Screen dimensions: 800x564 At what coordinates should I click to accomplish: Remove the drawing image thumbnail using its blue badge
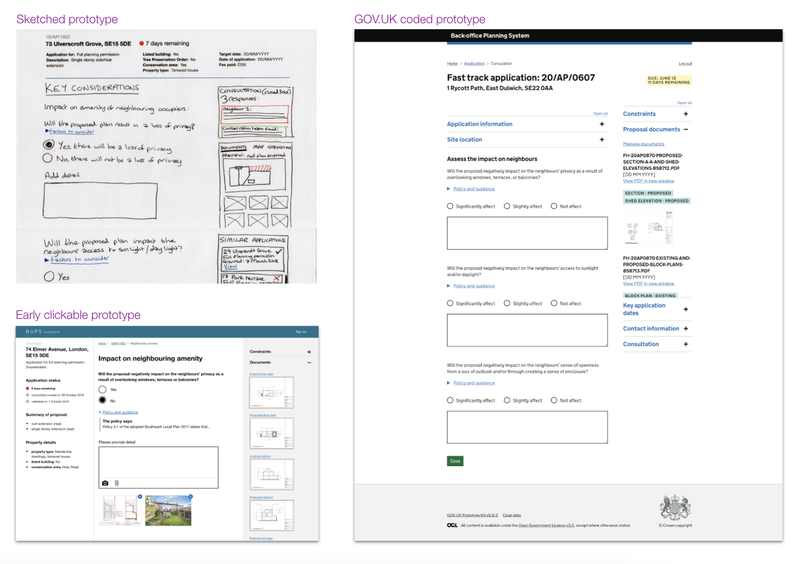140,496
